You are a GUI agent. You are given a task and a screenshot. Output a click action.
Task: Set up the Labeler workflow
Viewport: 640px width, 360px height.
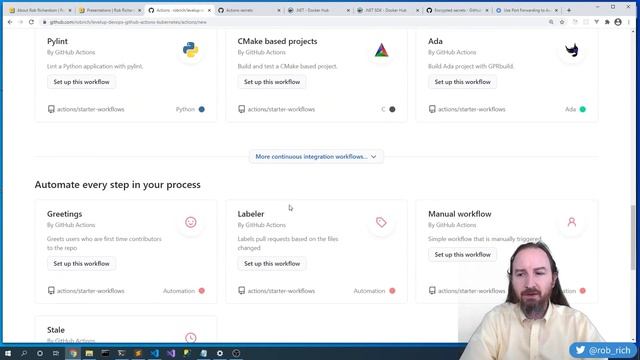coord(272,263)
